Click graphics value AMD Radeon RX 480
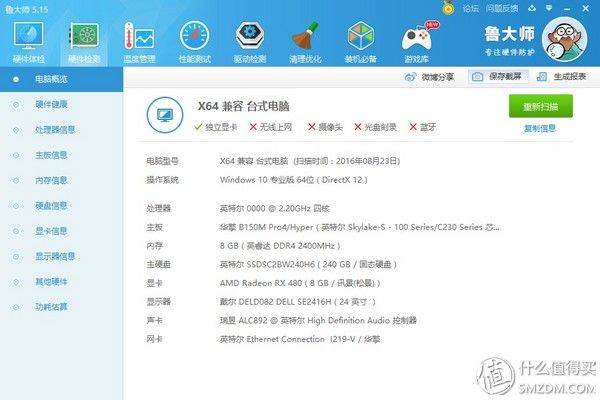This screenshot has width=600, height=400. (300, 283)
